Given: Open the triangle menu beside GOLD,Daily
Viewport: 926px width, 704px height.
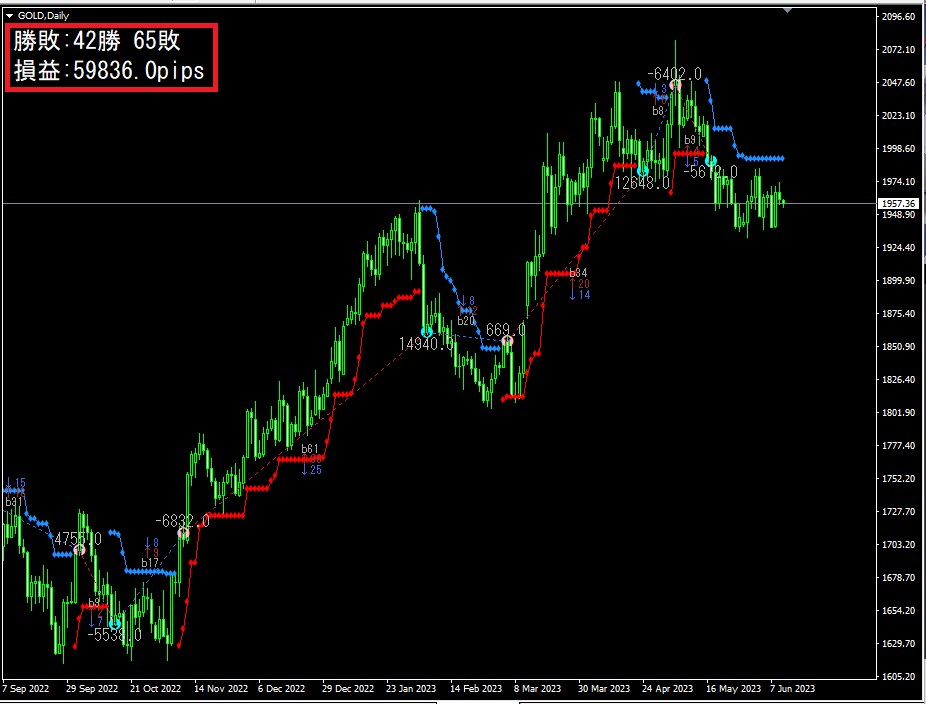Looking at the screenshot, I should tap(9, 16).
